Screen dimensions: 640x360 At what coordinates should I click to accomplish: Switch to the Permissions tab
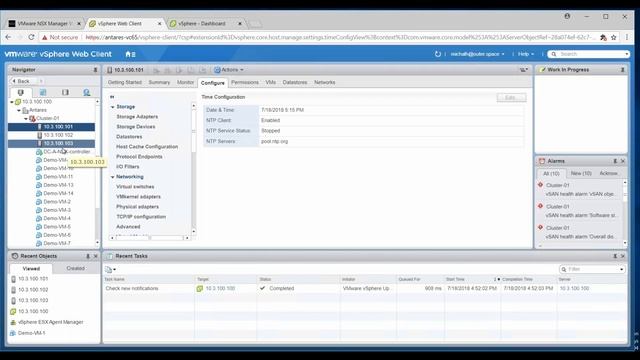245,82
